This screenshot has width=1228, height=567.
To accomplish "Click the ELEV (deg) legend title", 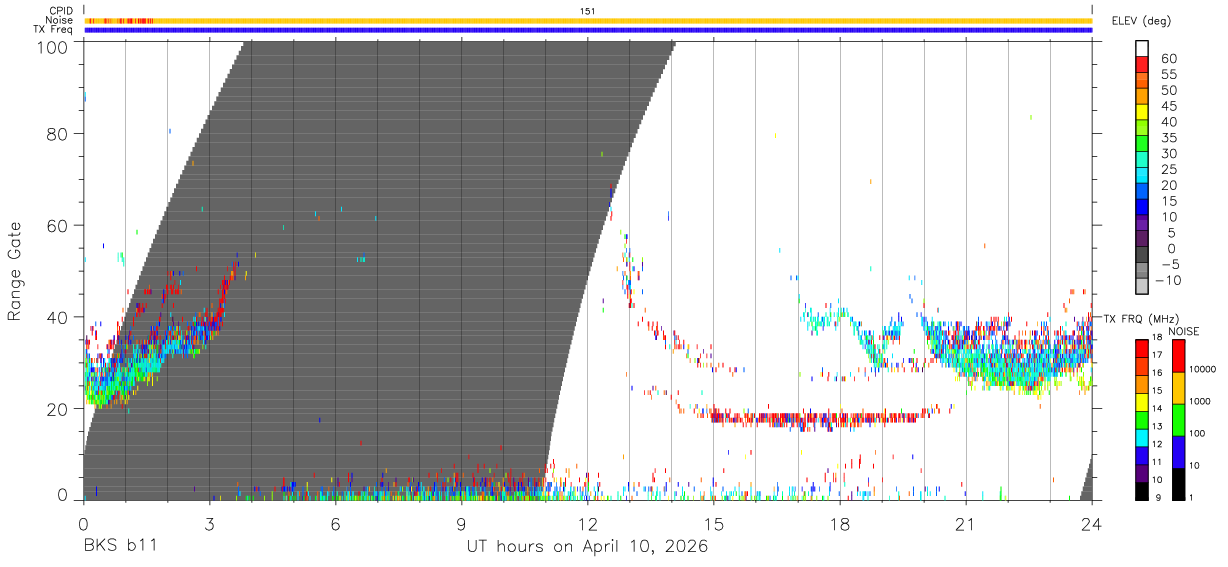I will (x=1142, y=21).
